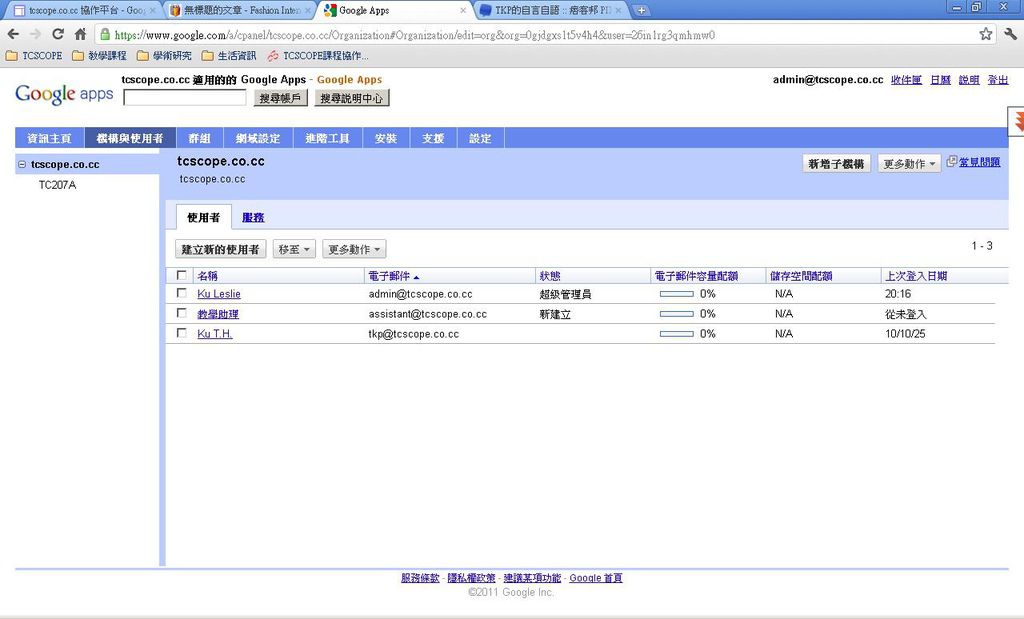Close the Google Apps browser tab
This screenshot has width=1024, height=619.
463,10
